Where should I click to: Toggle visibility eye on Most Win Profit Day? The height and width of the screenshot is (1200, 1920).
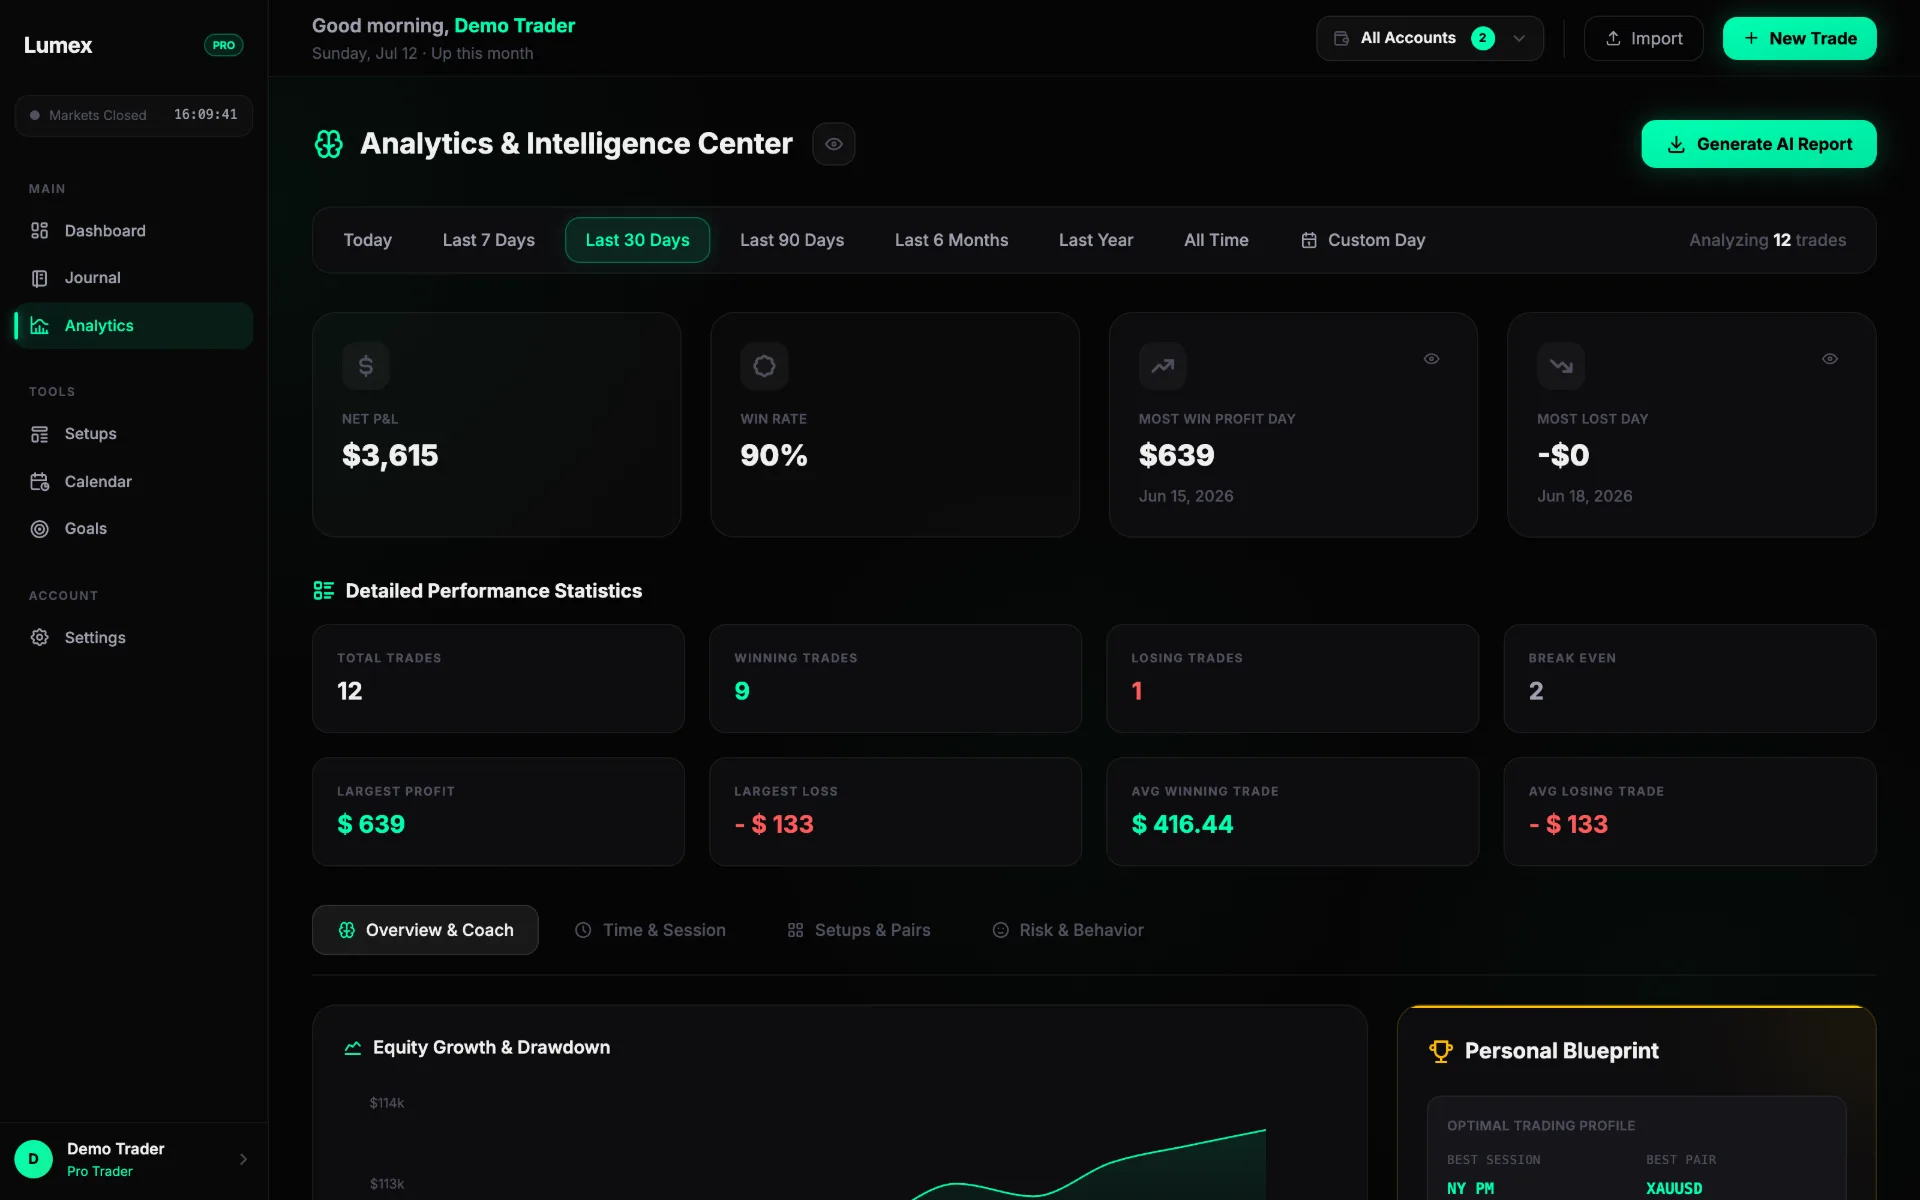pos(1432,359)
